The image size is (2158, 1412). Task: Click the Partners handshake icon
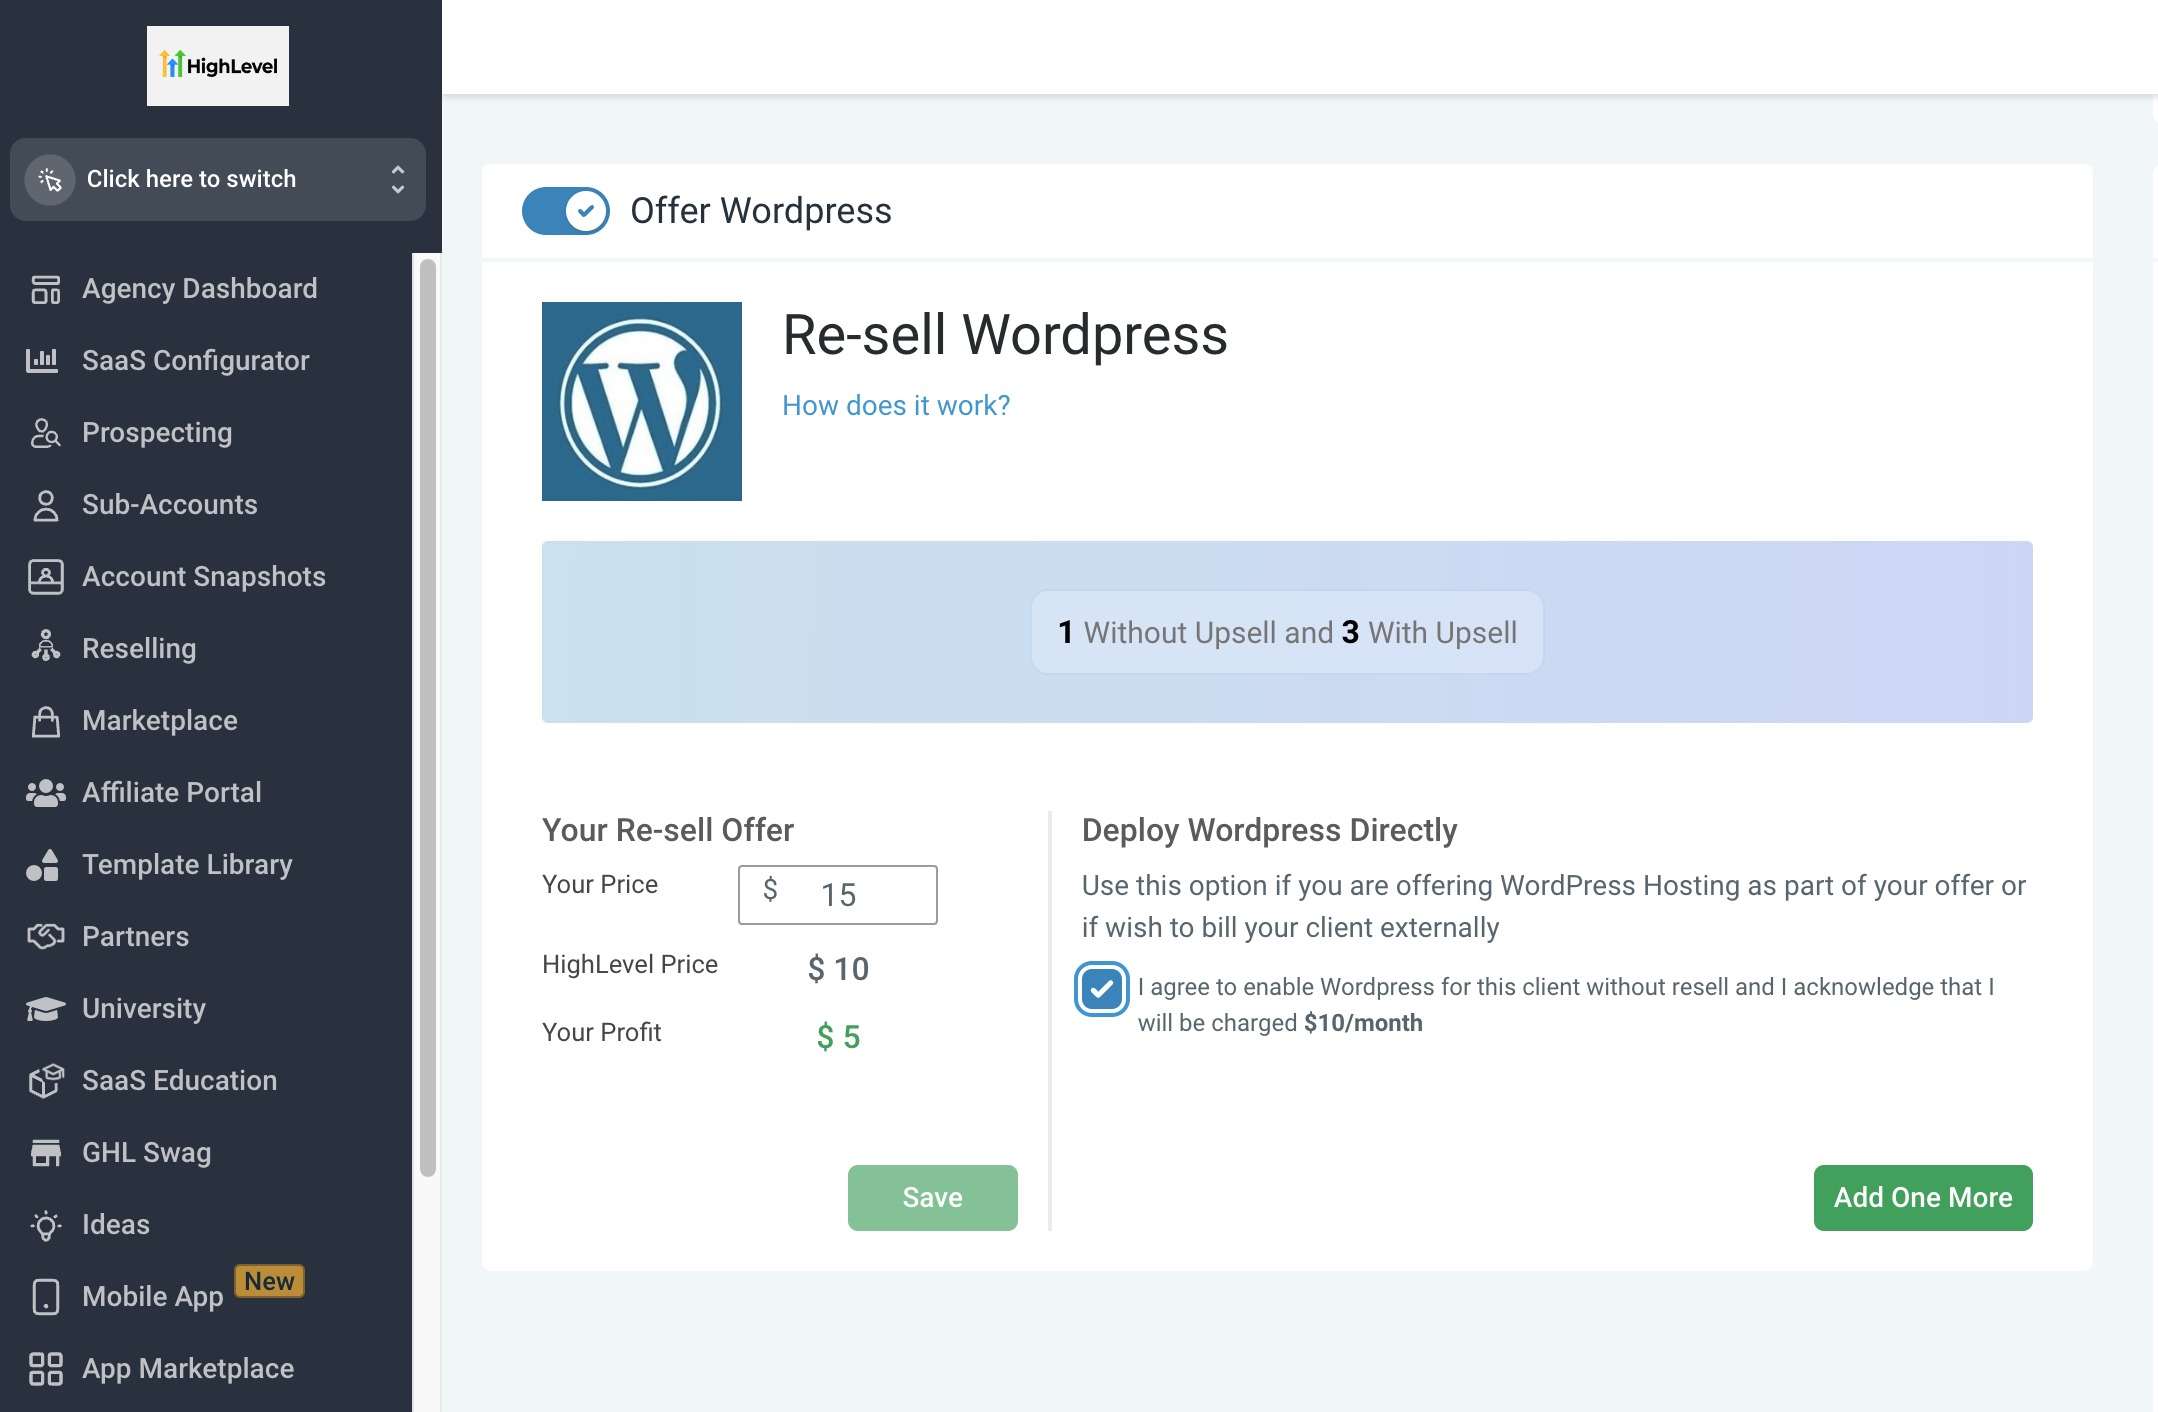[46, 937]
